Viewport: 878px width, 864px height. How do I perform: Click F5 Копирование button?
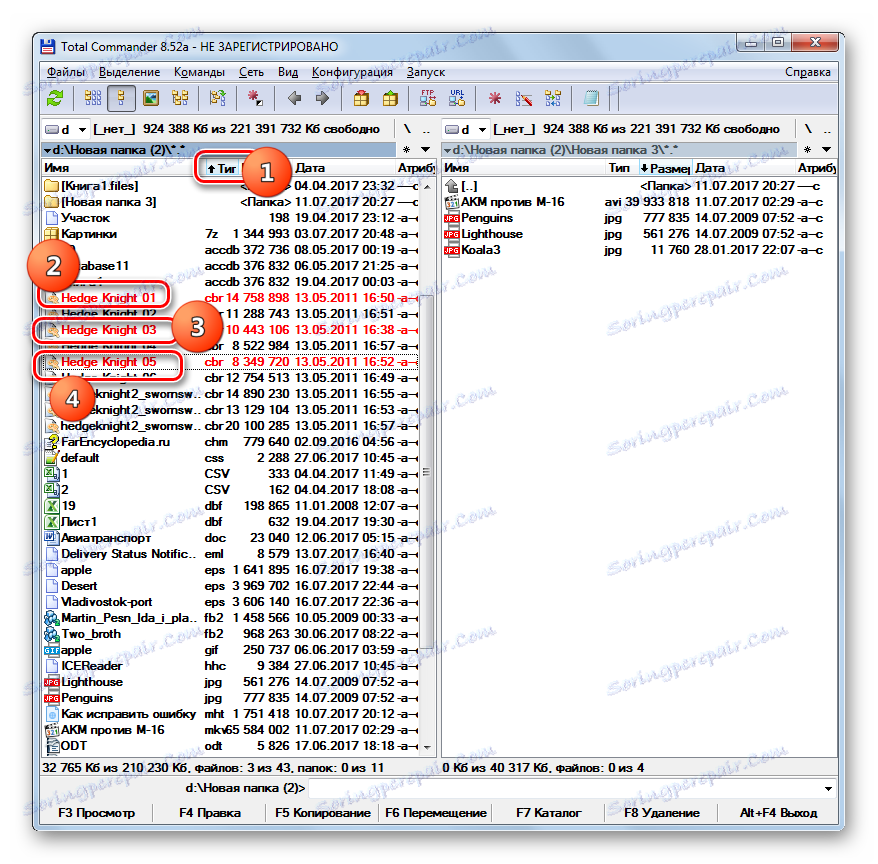(323, 812)
